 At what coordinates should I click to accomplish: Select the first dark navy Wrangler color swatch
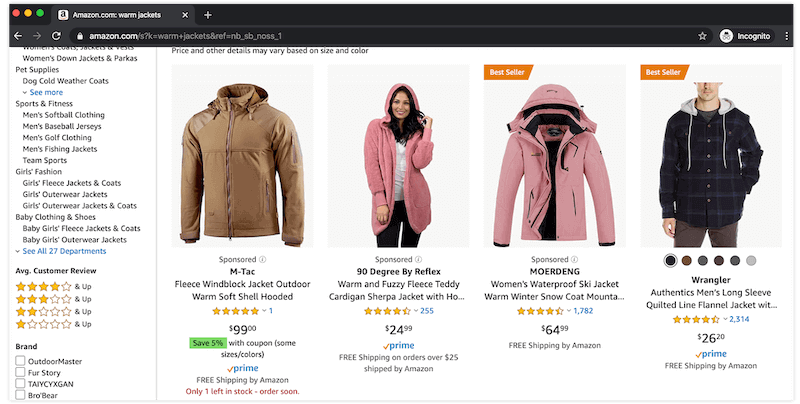[x=670, y=261]
